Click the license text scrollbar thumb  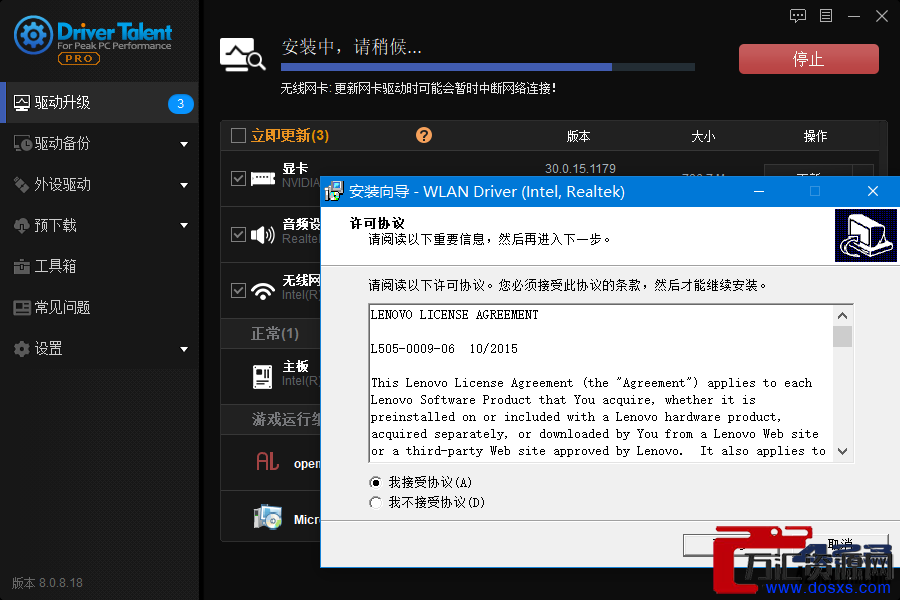(842, 336)
